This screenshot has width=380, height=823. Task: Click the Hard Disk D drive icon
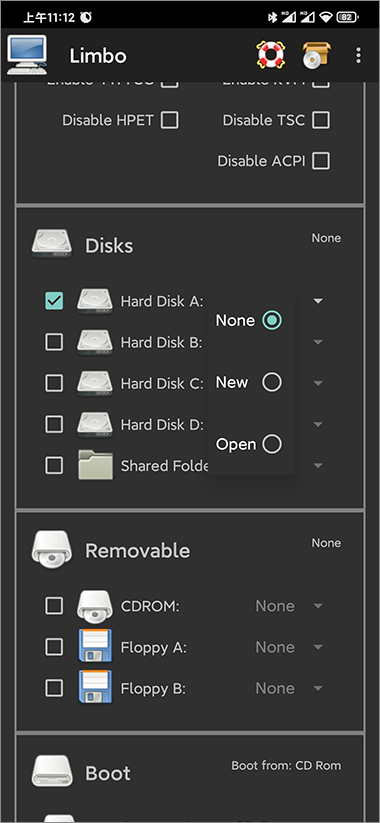[x=95, y=424]
